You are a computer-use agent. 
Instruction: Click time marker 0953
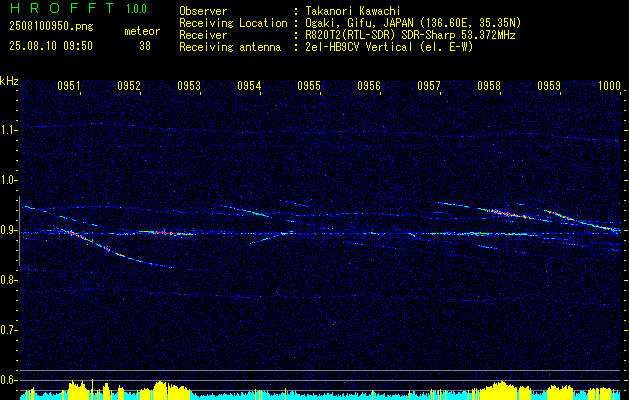[189, 85]
